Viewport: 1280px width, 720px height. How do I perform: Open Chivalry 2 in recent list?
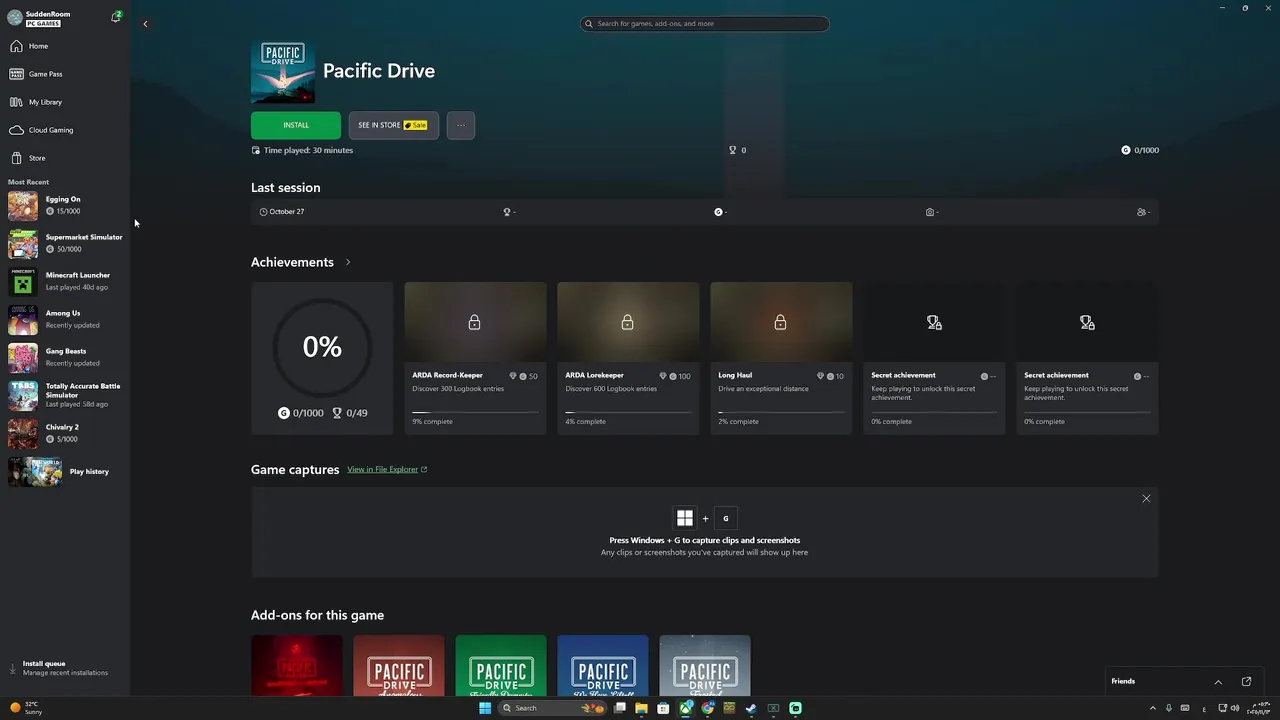click(x=65, y=434)
